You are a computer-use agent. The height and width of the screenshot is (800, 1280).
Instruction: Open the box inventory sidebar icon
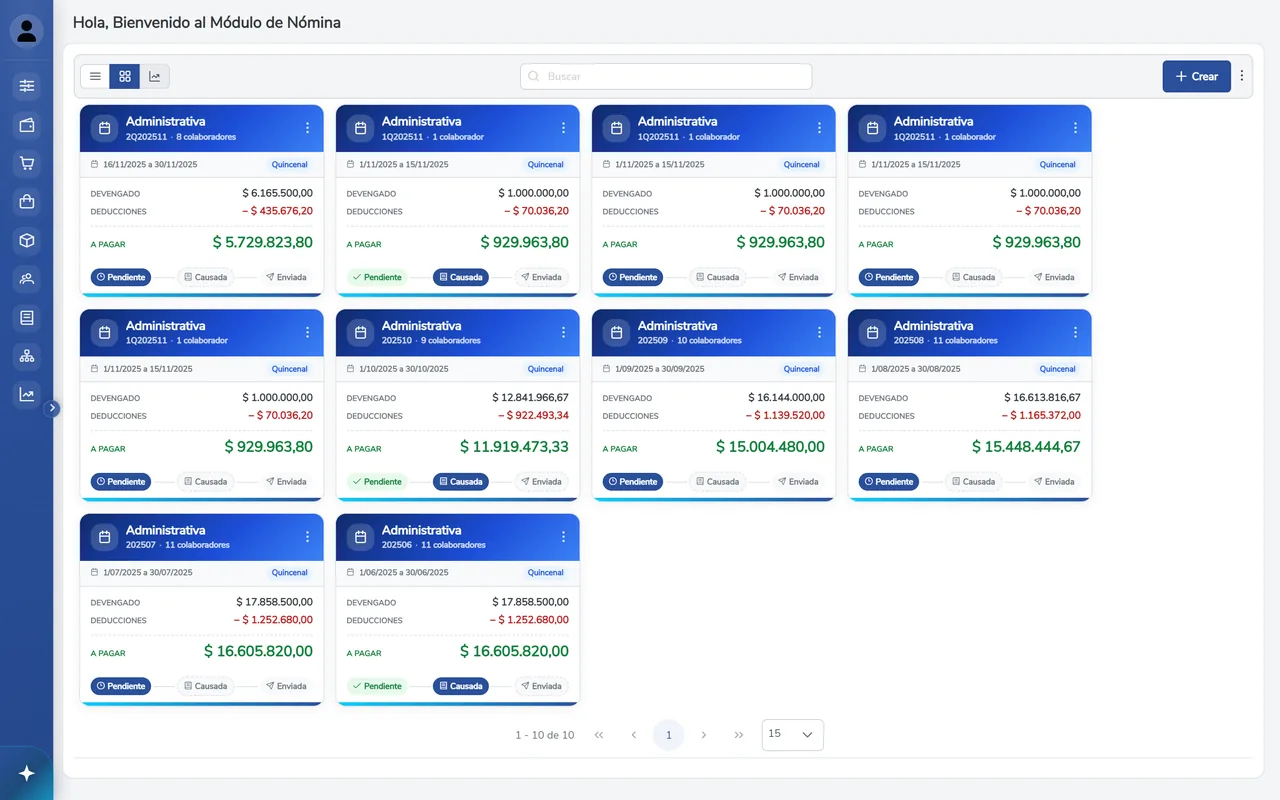coord(27,240)
